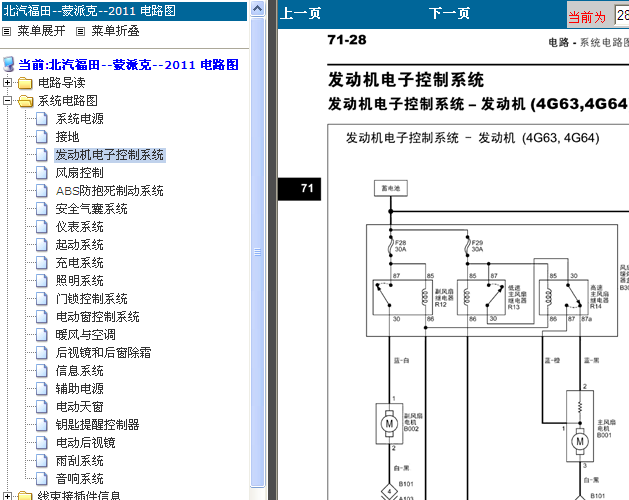The image size is (629, 500).
Task: Click 菜单展开 to expand all menus
Action: click(40, 31)
